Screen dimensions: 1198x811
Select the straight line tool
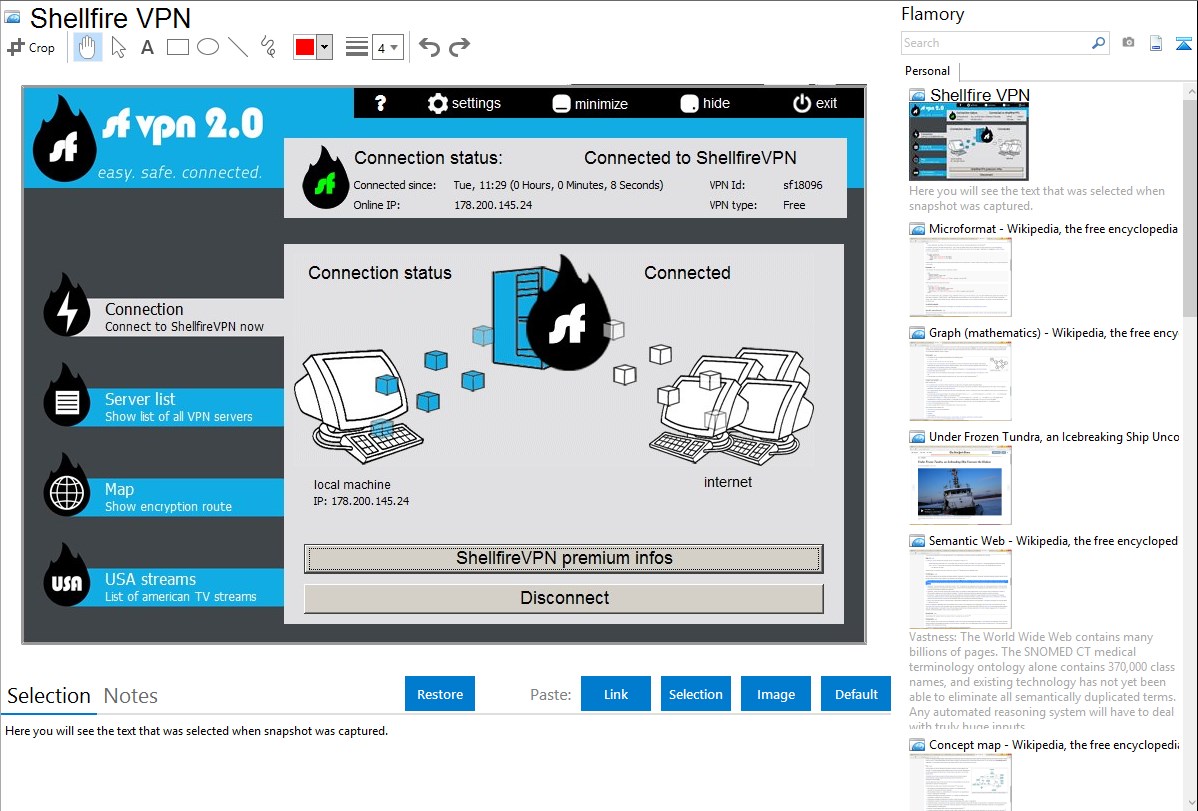[x=238, y=47]
